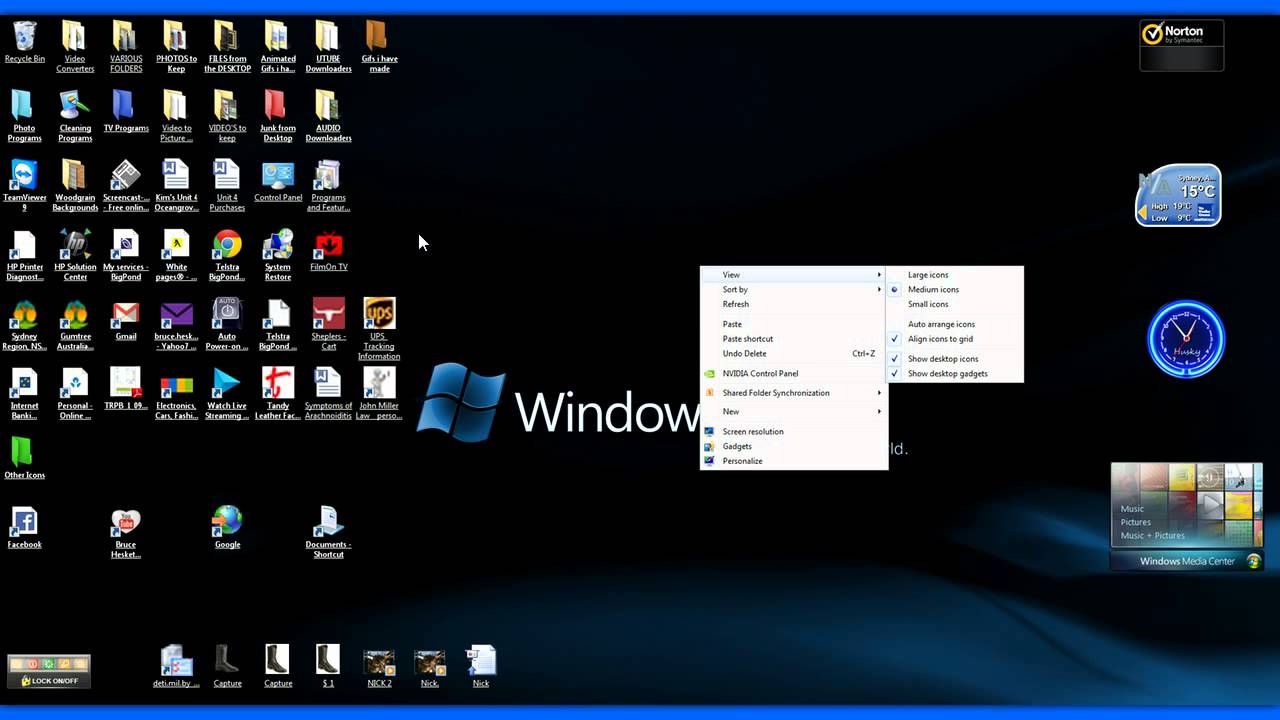The height and width of the screenshot is (720, 1280).
Task: Select the TV Programs blue folder
Action: 125,111
